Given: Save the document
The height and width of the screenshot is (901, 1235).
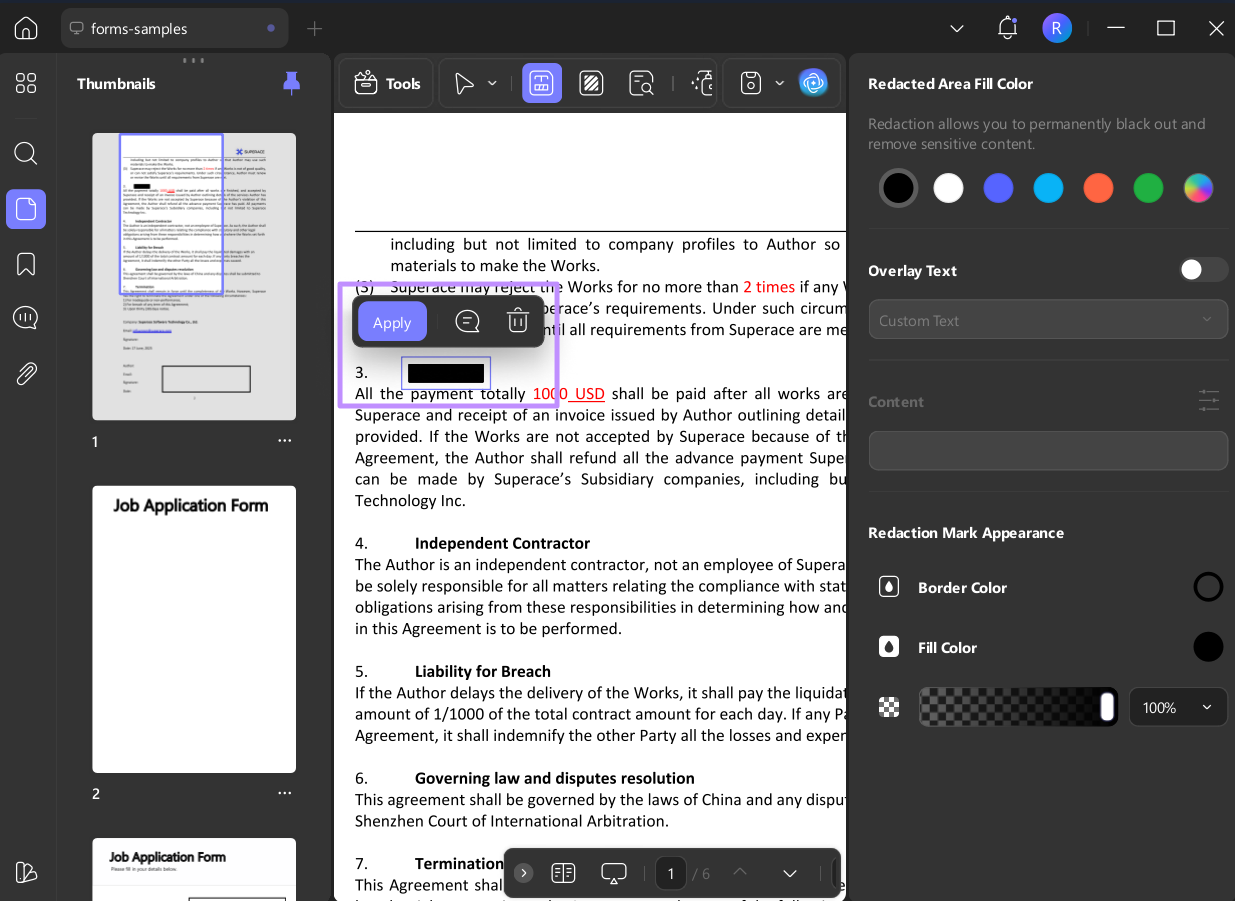Looking at the screenshot, I should (748, 83).
